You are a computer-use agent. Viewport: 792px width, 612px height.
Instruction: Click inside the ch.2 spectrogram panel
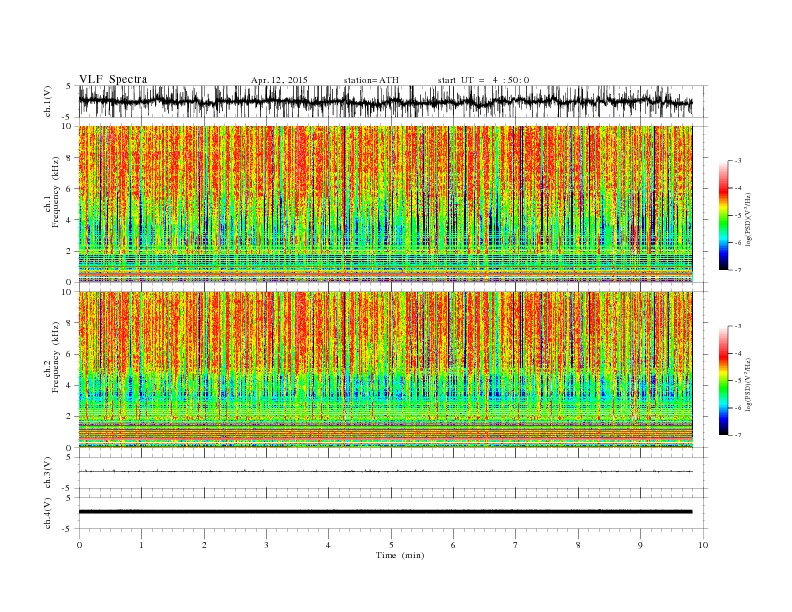(x=385, y=370)
